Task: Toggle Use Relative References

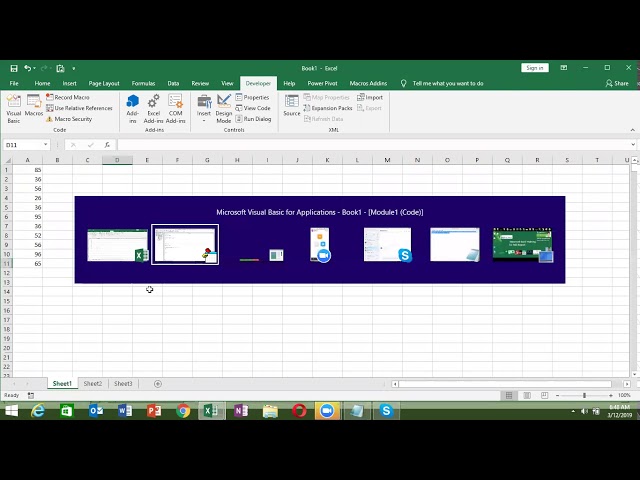Action: pyautogui.click(x=79, y=108)
